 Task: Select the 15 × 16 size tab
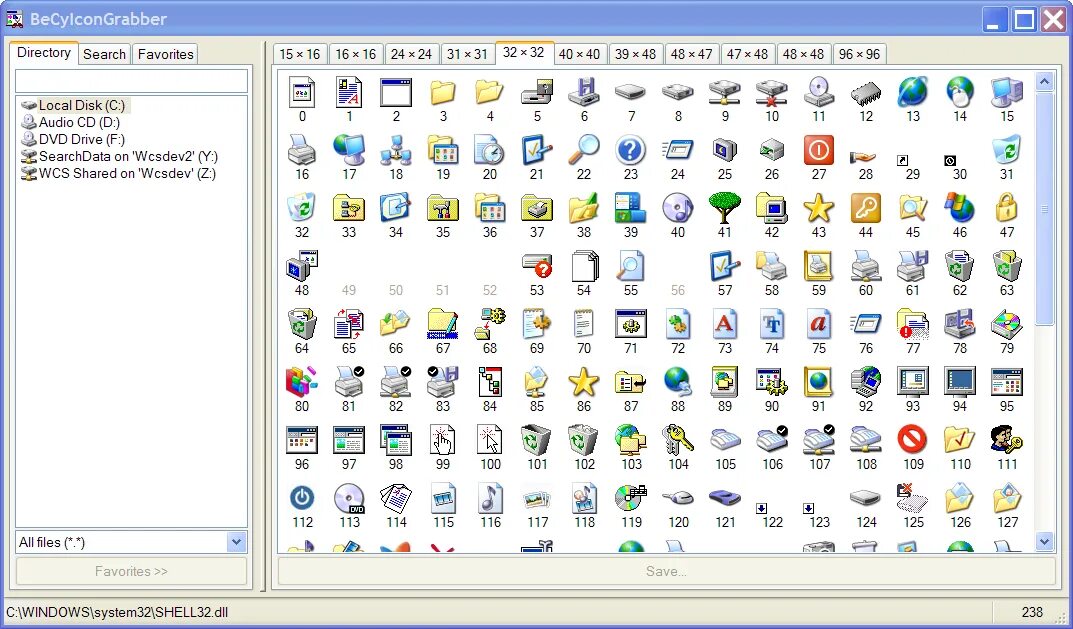(x=300, y=54)
